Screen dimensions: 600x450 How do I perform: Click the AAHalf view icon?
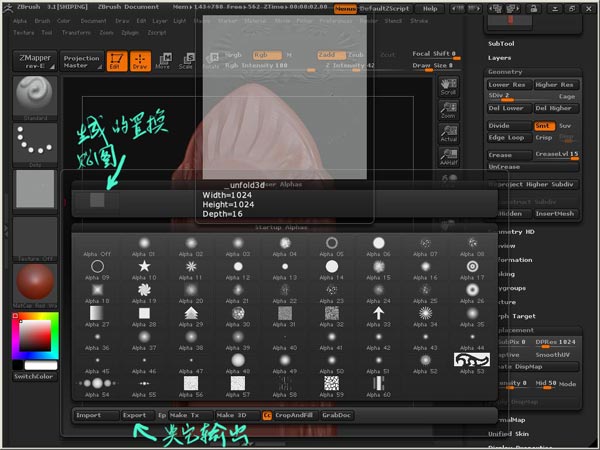click(x=448, y=157)
